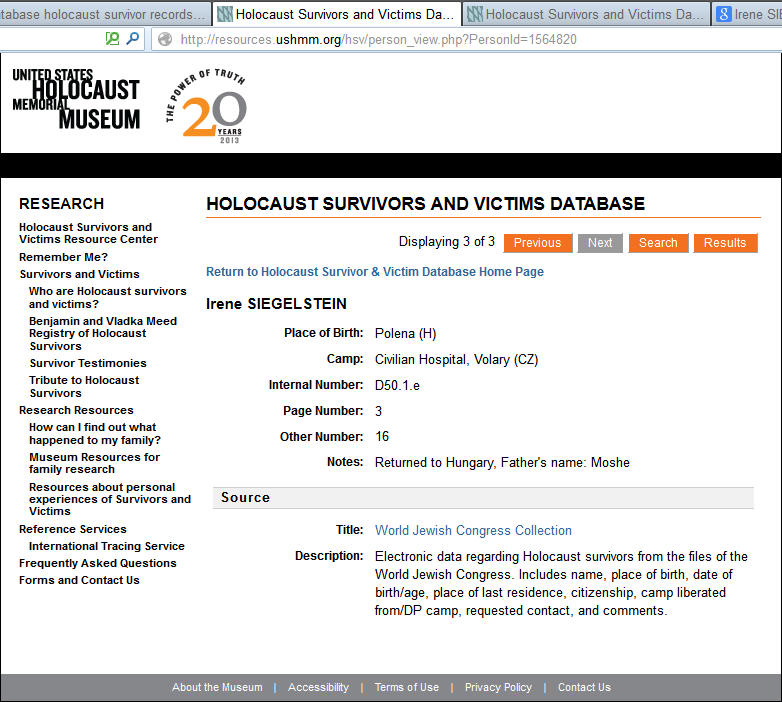
Task: Click About the Museum in footer
Action: click(x=217, y=688)
